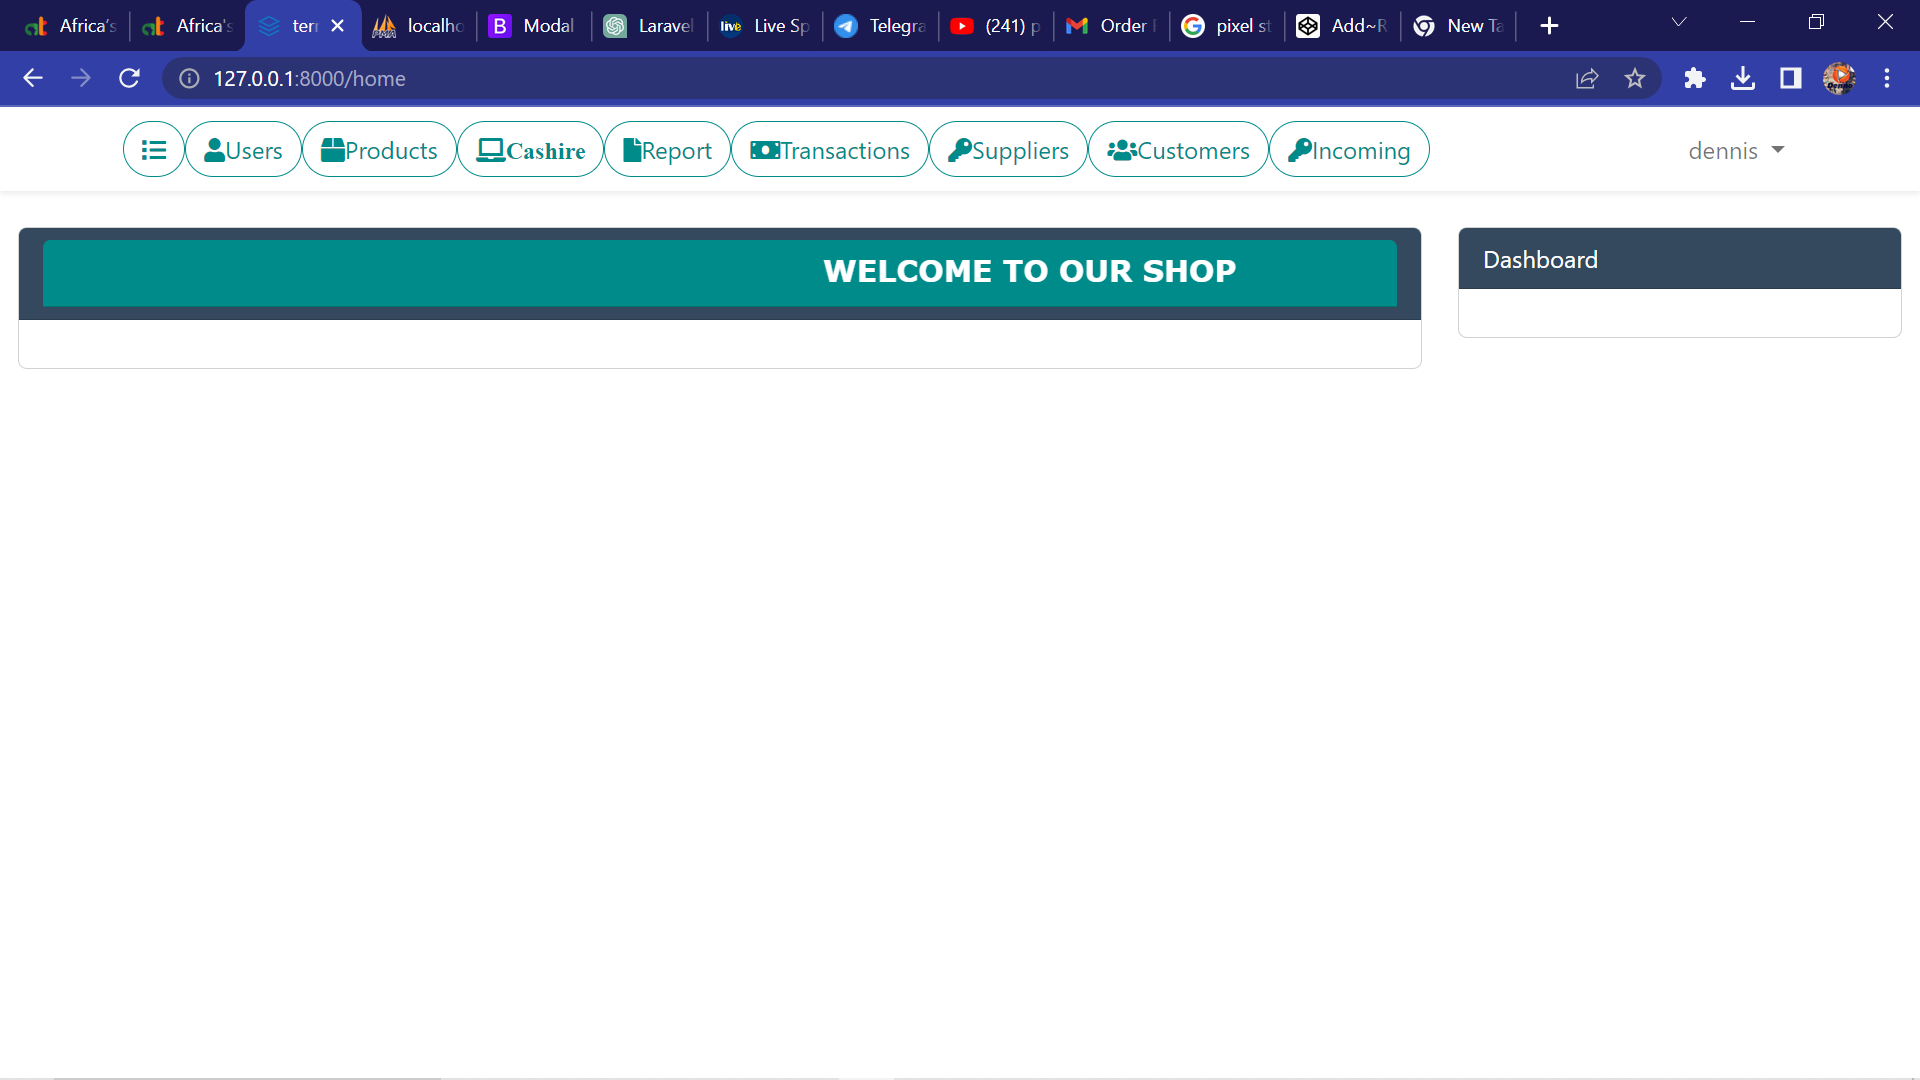Open the Chrome profile avatar
Image resolution: width=1920 pixels, height=1080 pixels.
pyautogui.click(x=1839, y=78)
